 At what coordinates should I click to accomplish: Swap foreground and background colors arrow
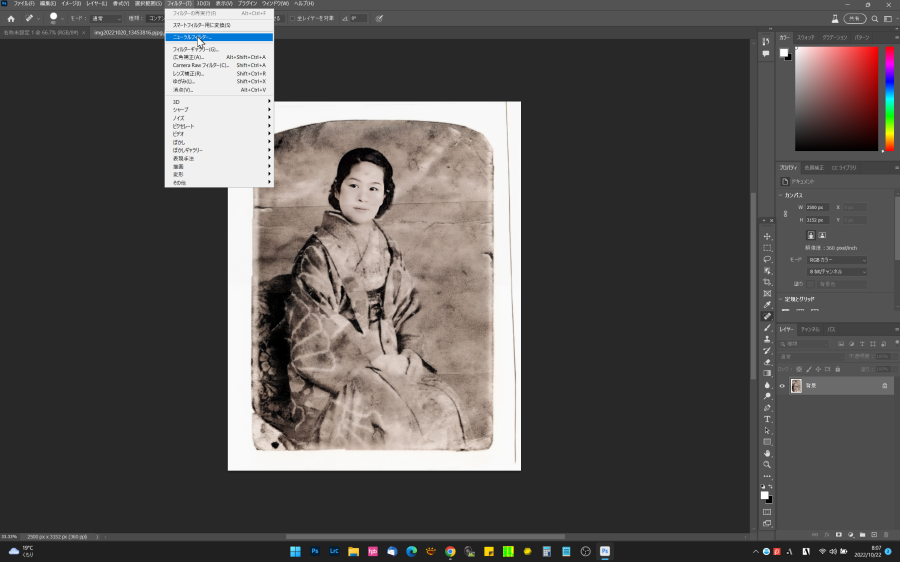coord(770,486)
